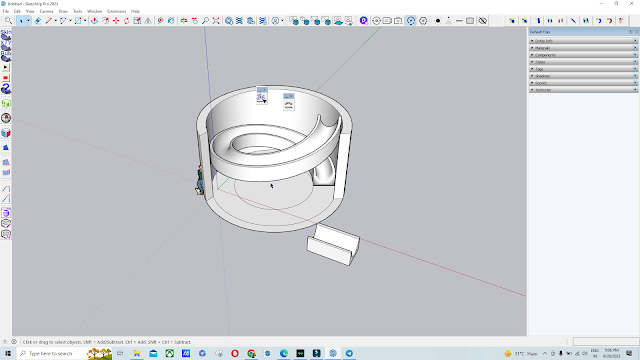640x360 pixels.
Task: Click the Zoom Extents icon
Action: (216, 20)
